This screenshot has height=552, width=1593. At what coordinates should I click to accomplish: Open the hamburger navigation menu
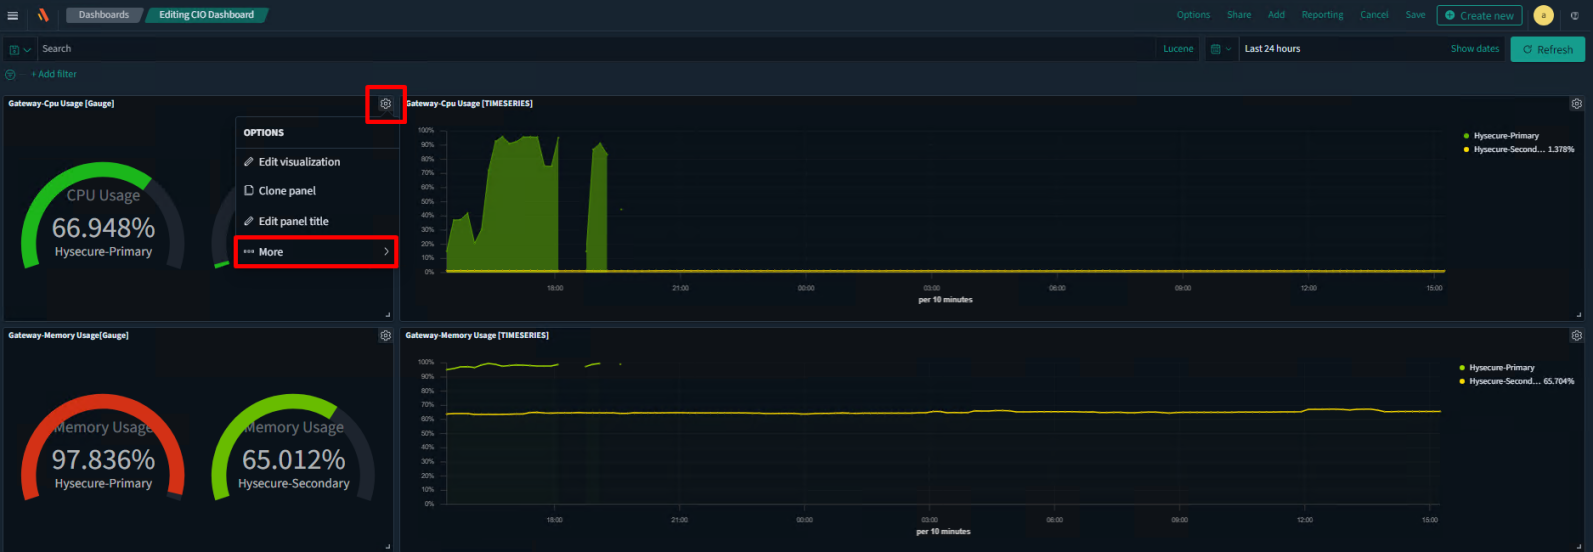coord(13,15)
